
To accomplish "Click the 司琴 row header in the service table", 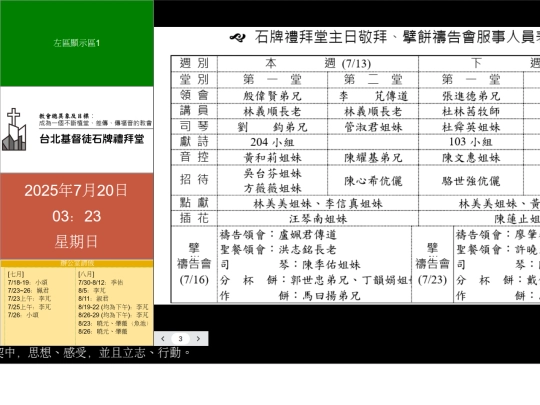I will pyautogui.click(x=194, y=126).
